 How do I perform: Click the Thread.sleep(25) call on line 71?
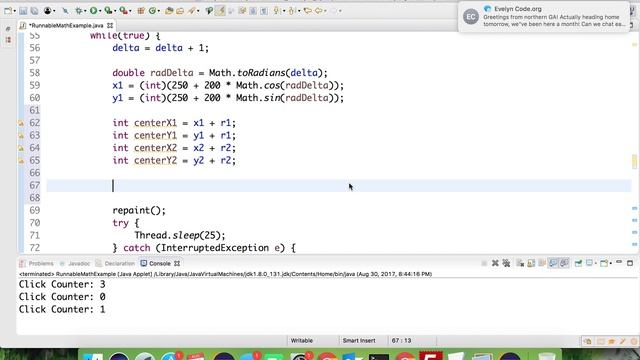click(180, 236)
